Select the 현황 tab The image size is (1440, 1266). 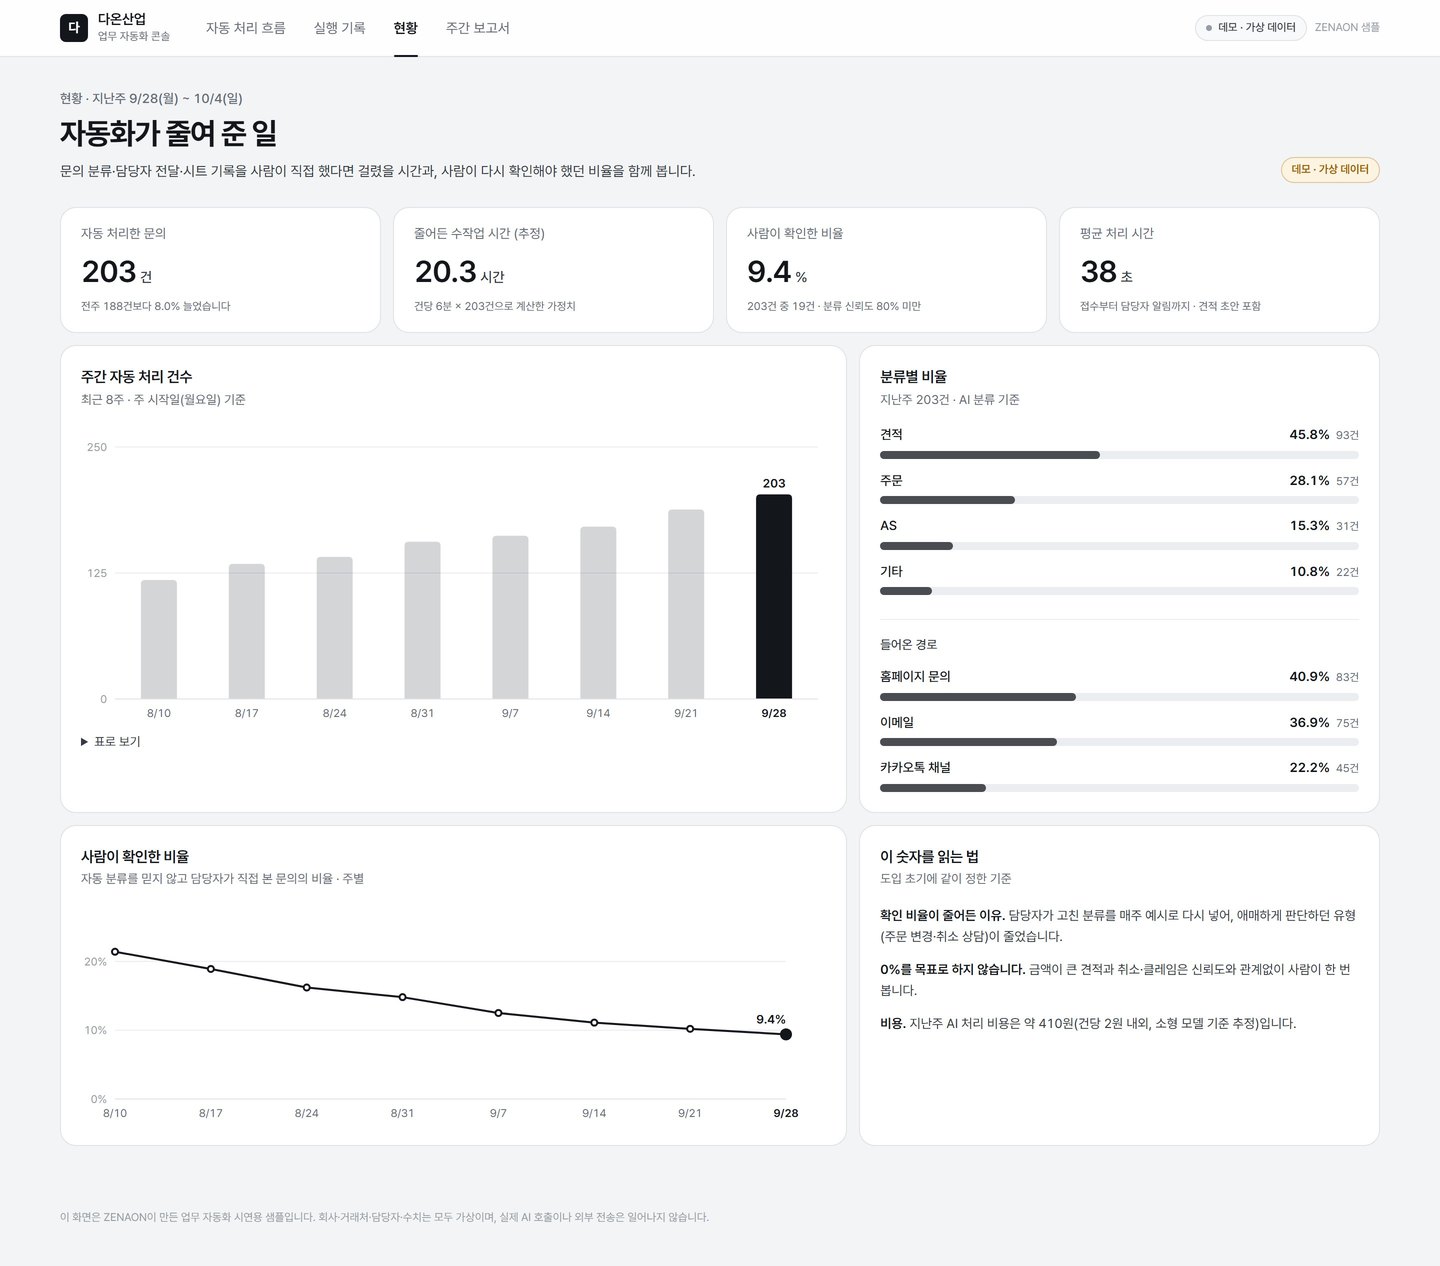point(406,28)
